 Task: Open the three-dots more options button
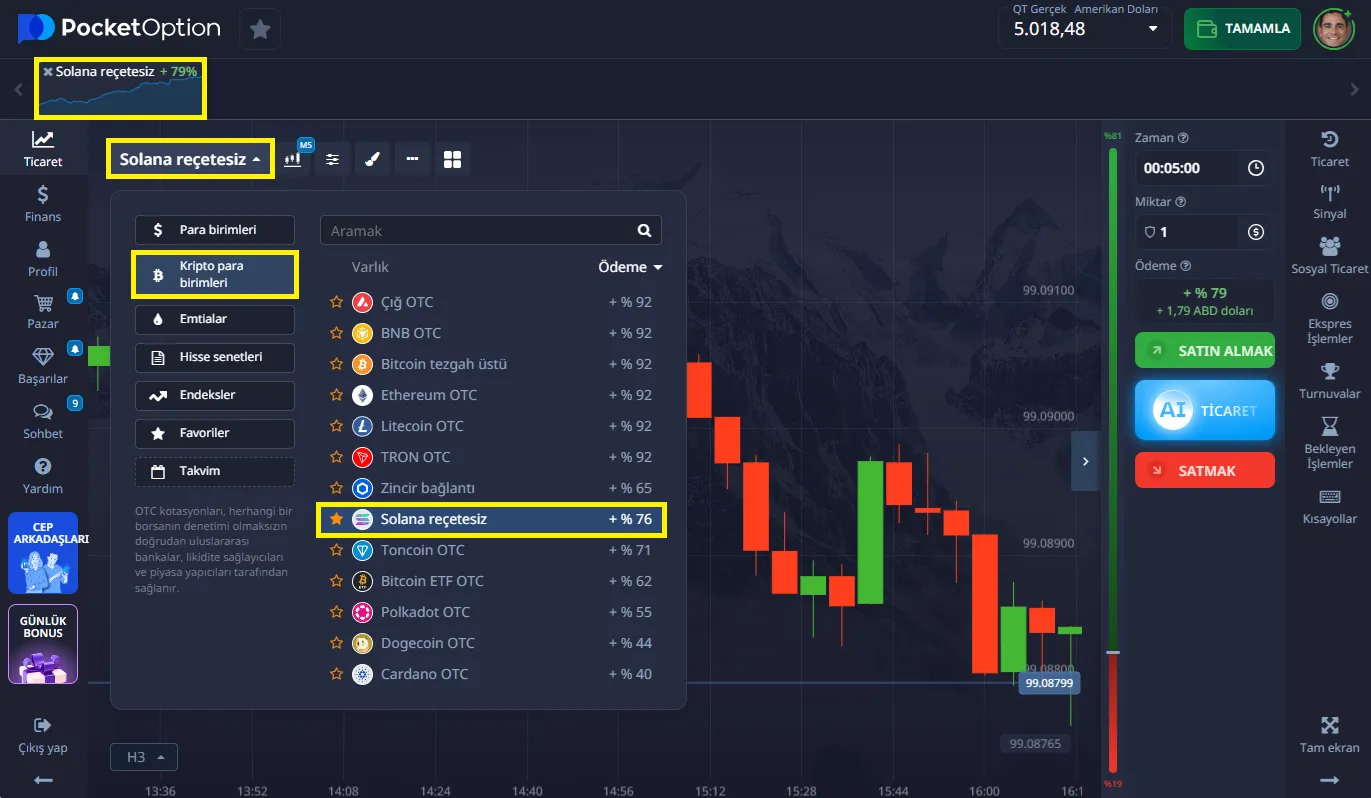tap(412, 159)
